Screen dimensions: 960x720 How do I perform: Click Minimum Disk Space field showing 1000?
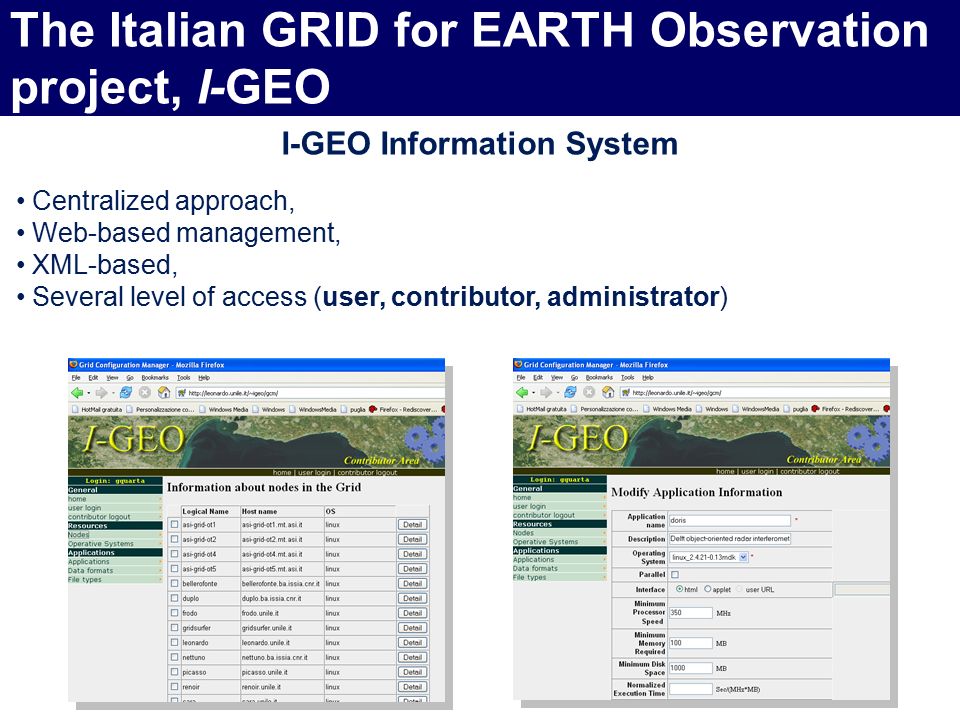click(x=691, y=668)
